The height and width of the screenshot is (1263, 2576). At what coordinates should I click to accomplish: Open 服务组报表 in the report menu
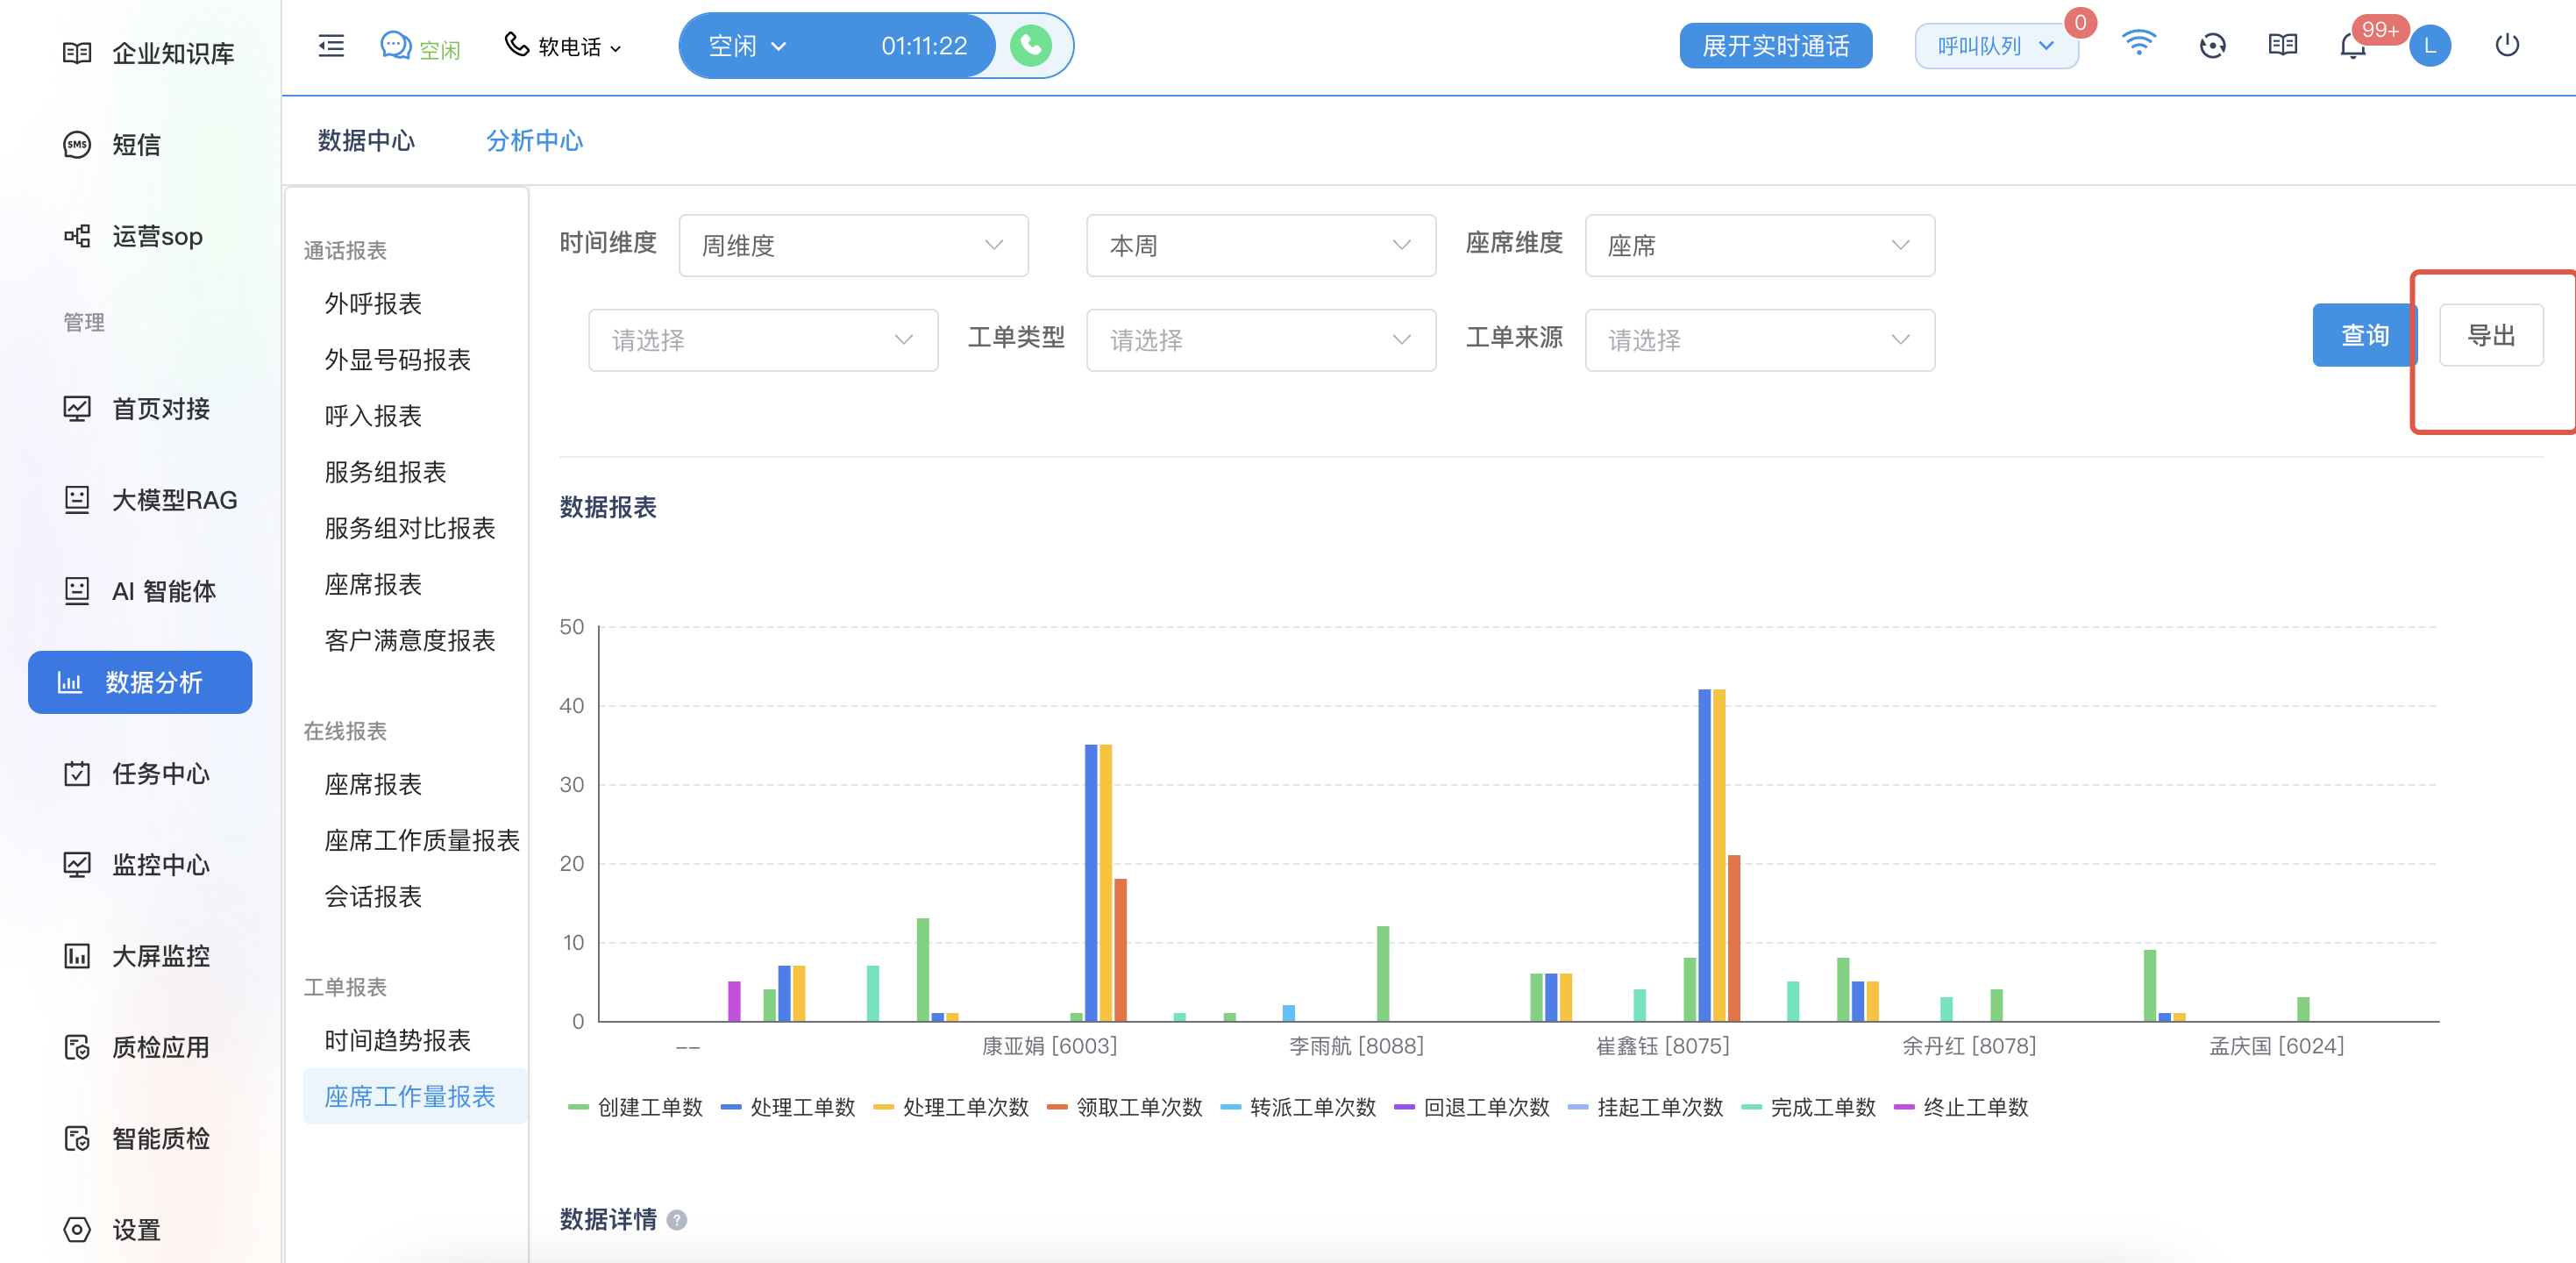tap(385, 472)
